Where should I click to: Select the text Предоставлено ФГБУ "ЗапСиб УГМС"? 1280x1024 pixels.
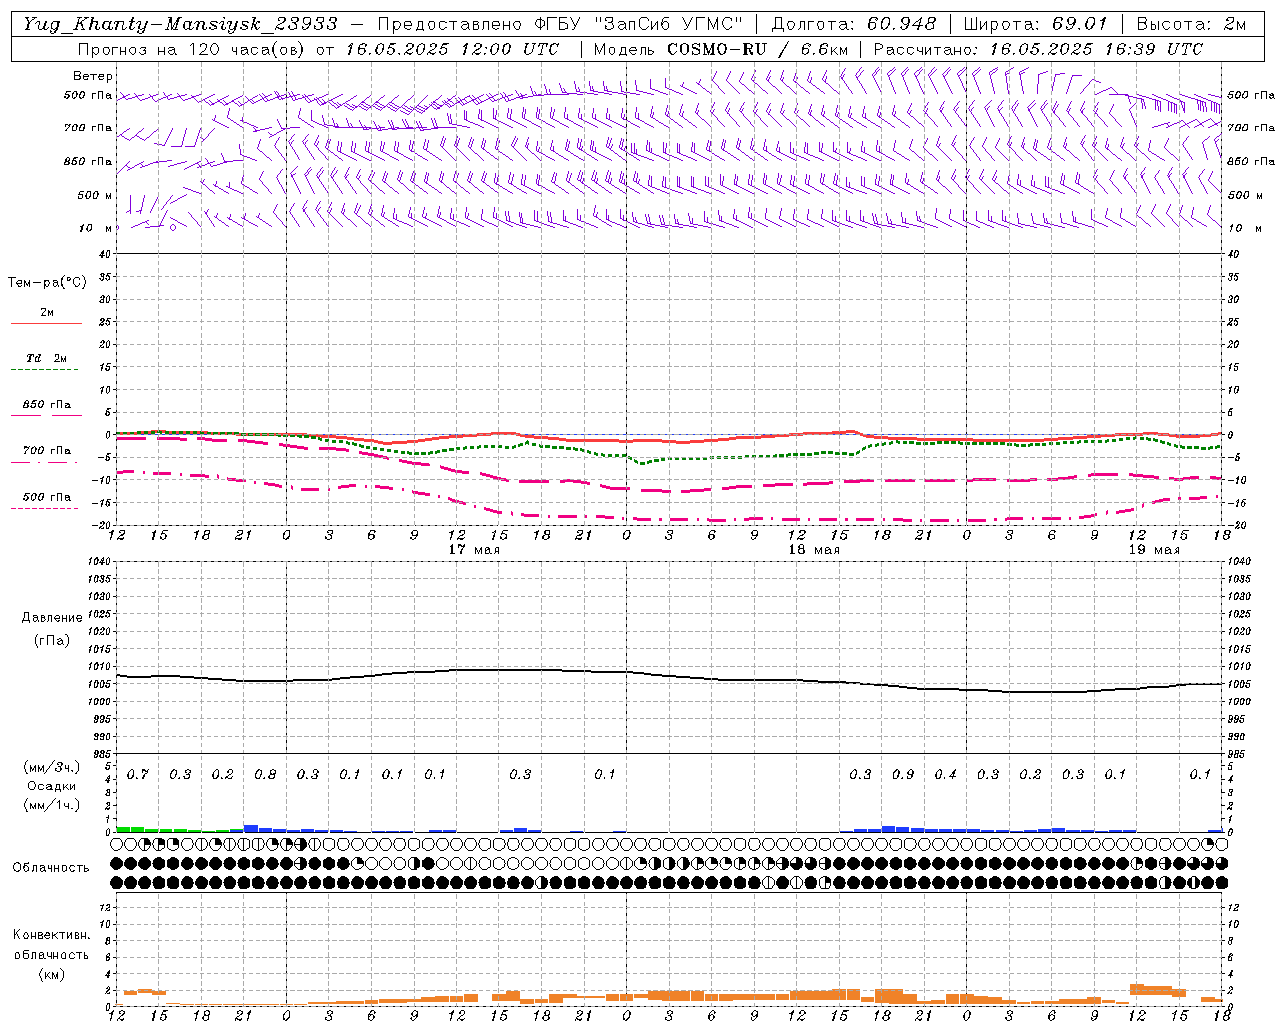[x=560, y=24]
